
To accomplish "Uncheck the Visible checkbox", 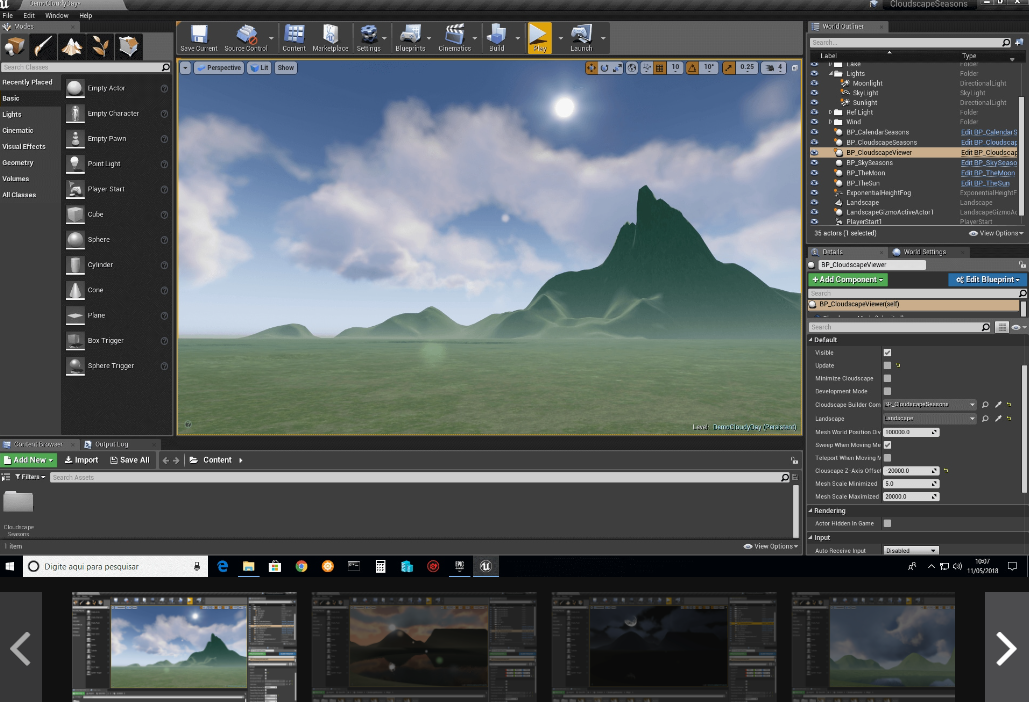I will [887, 352].
